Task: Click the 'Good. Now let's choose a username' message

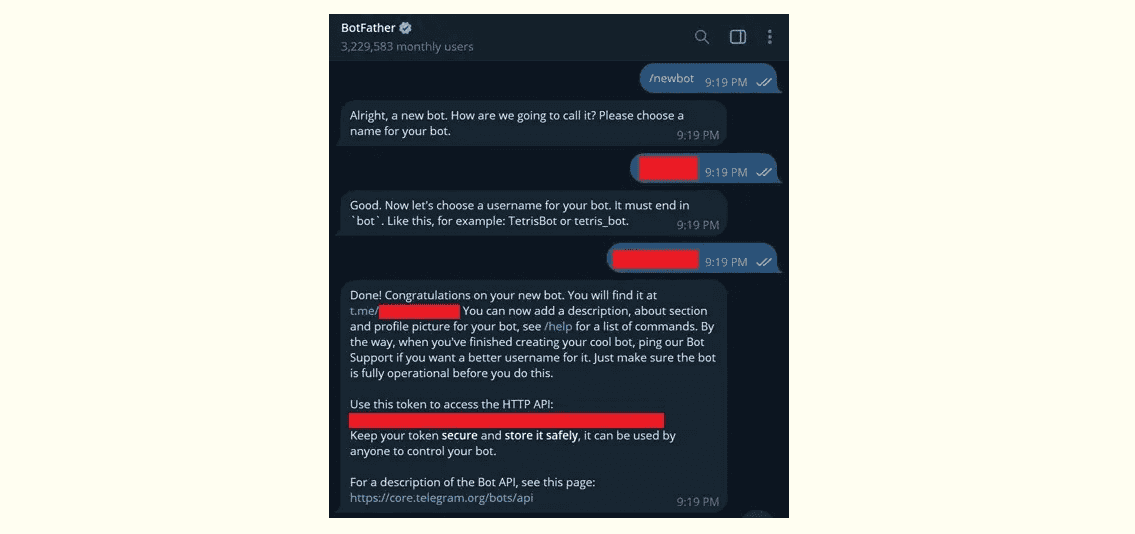Action: coord(531,213)
